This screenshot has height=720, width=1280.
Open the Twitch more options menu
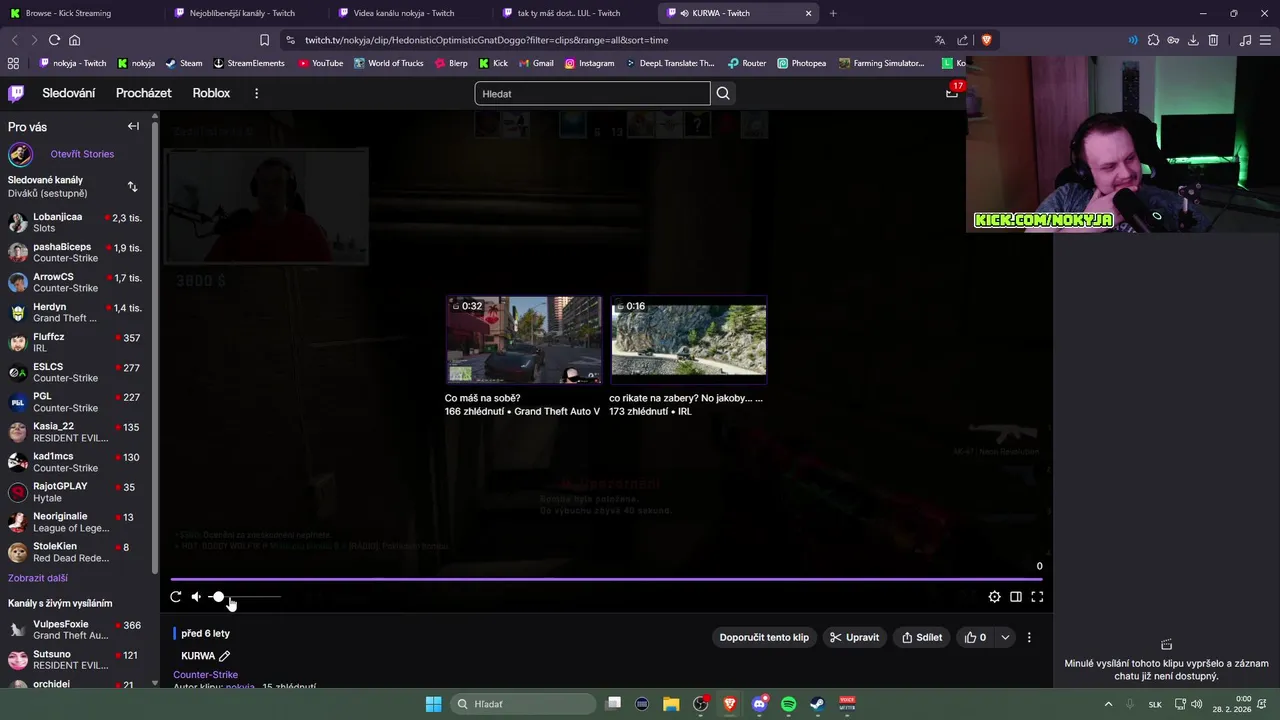256,93
